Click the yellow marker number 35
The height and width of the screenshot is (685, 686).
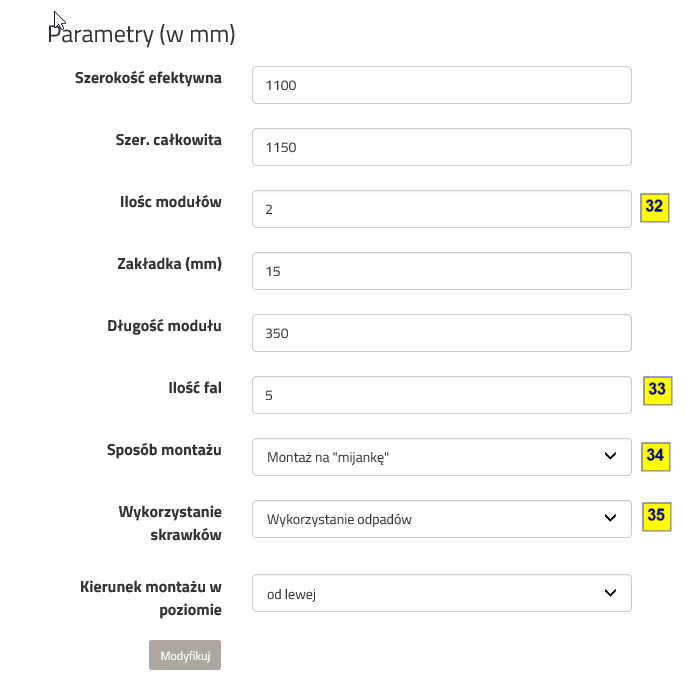(x=656, y=515)
